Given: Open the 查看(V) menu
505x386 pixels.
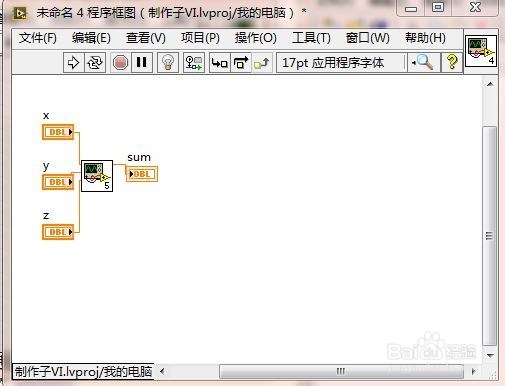Looking at the screenshot, I should click(x=146, y=38).
